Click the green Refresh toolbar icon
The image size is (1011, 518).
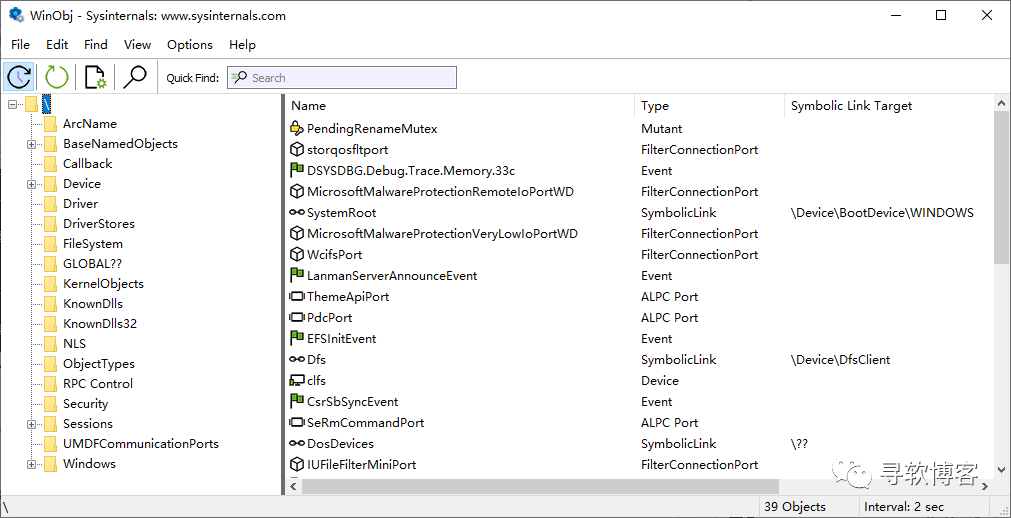tap(57, 77)
